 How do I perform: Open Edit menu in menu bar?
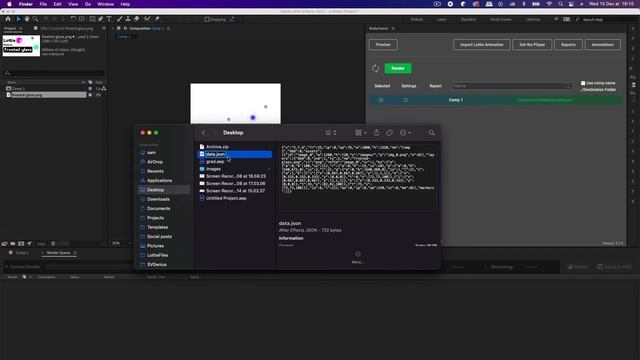pyautogui.click(x=58, y=4)
